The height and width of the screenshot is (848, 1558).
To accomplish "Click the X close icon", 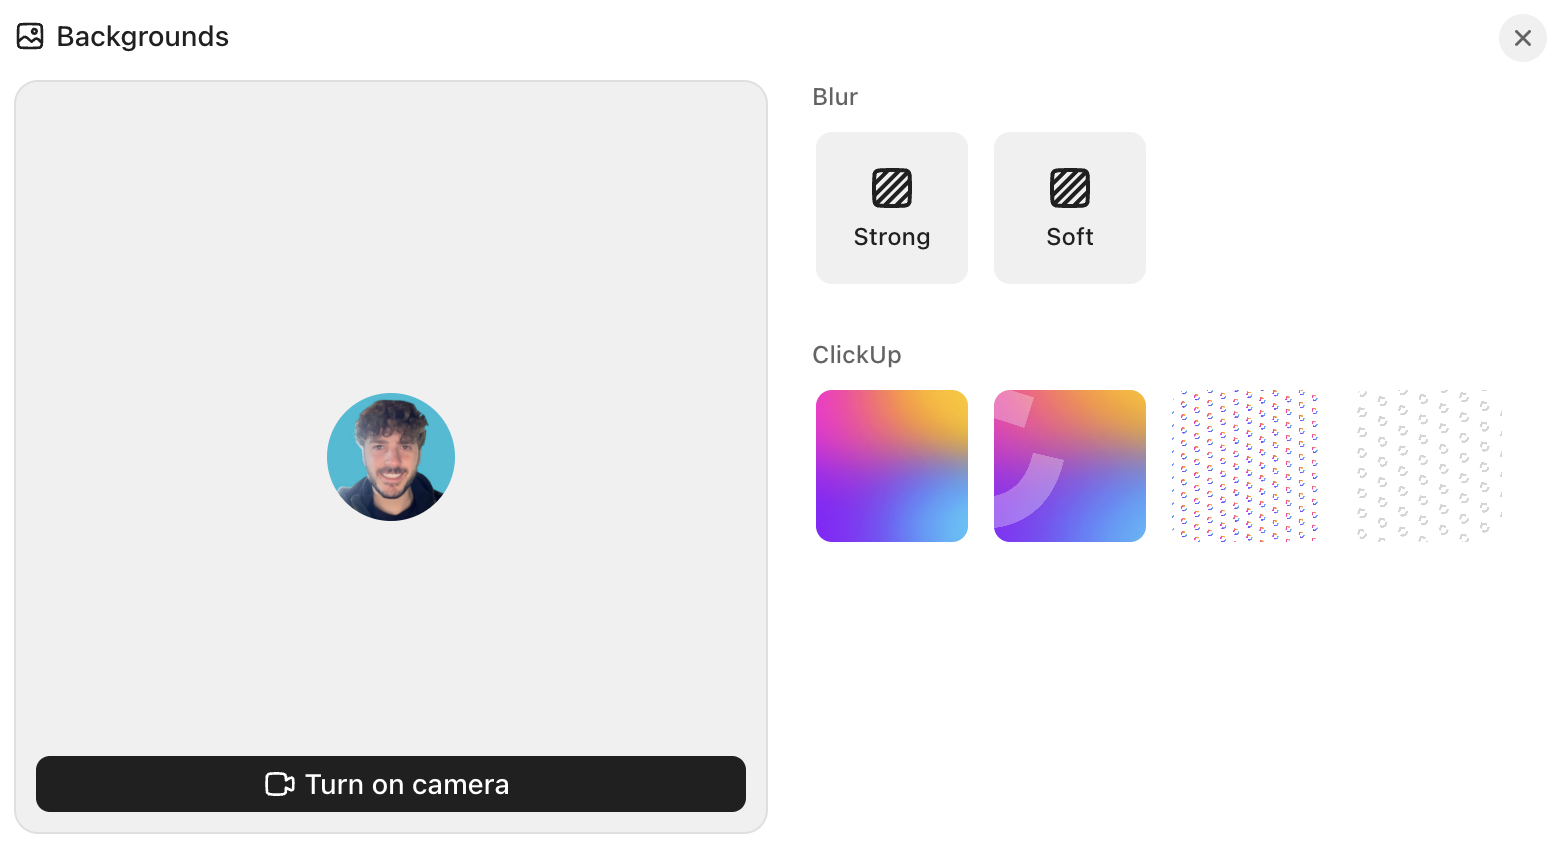I will coord(1522,38).
